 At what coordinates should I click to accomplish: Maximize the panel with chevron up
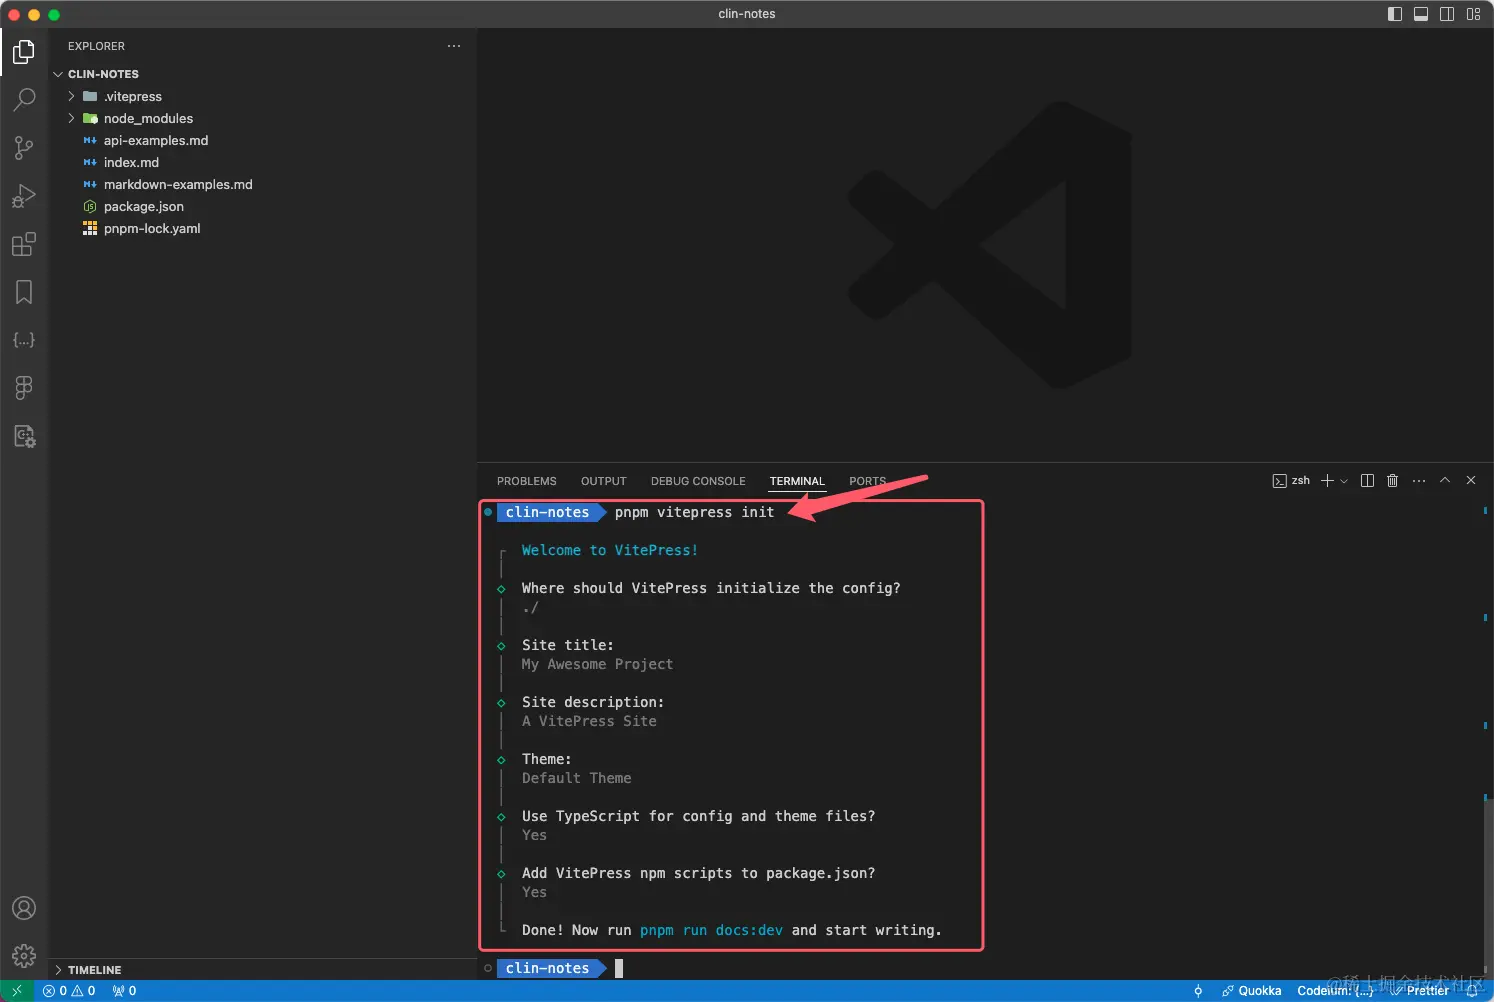click(1445, 481)
